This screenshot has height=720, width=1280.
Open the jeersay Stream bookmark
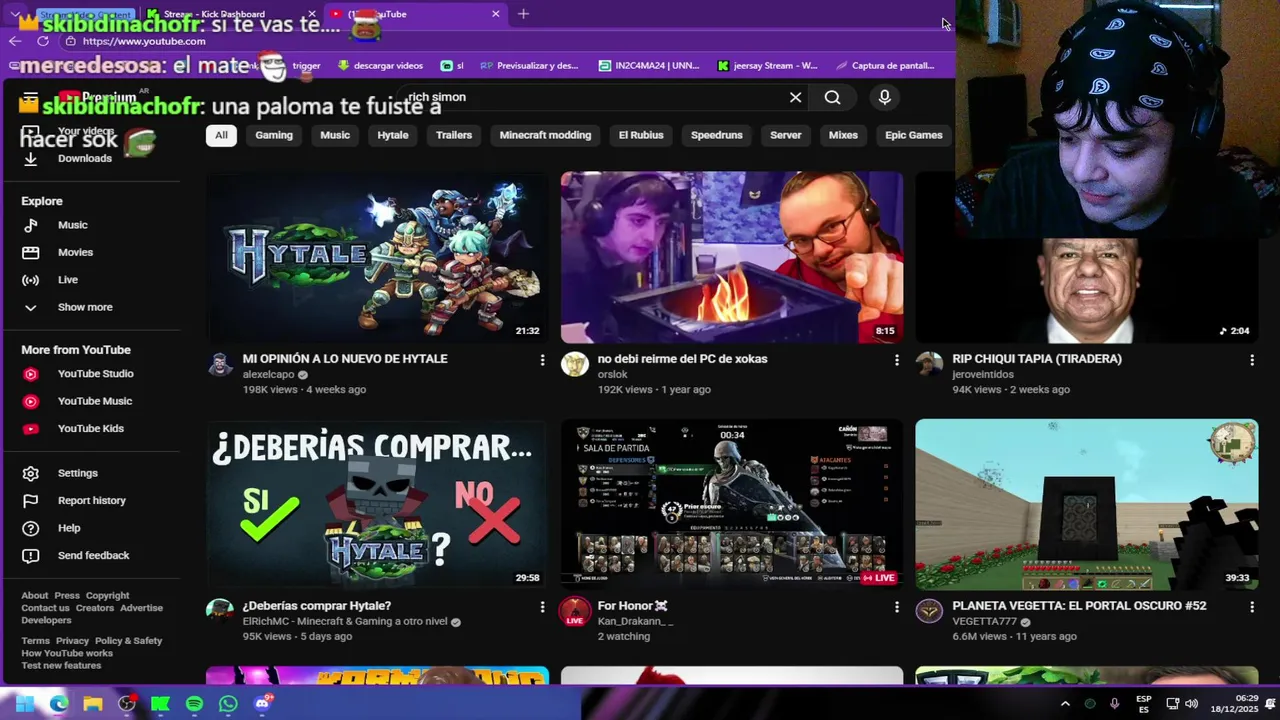(768, 65)
